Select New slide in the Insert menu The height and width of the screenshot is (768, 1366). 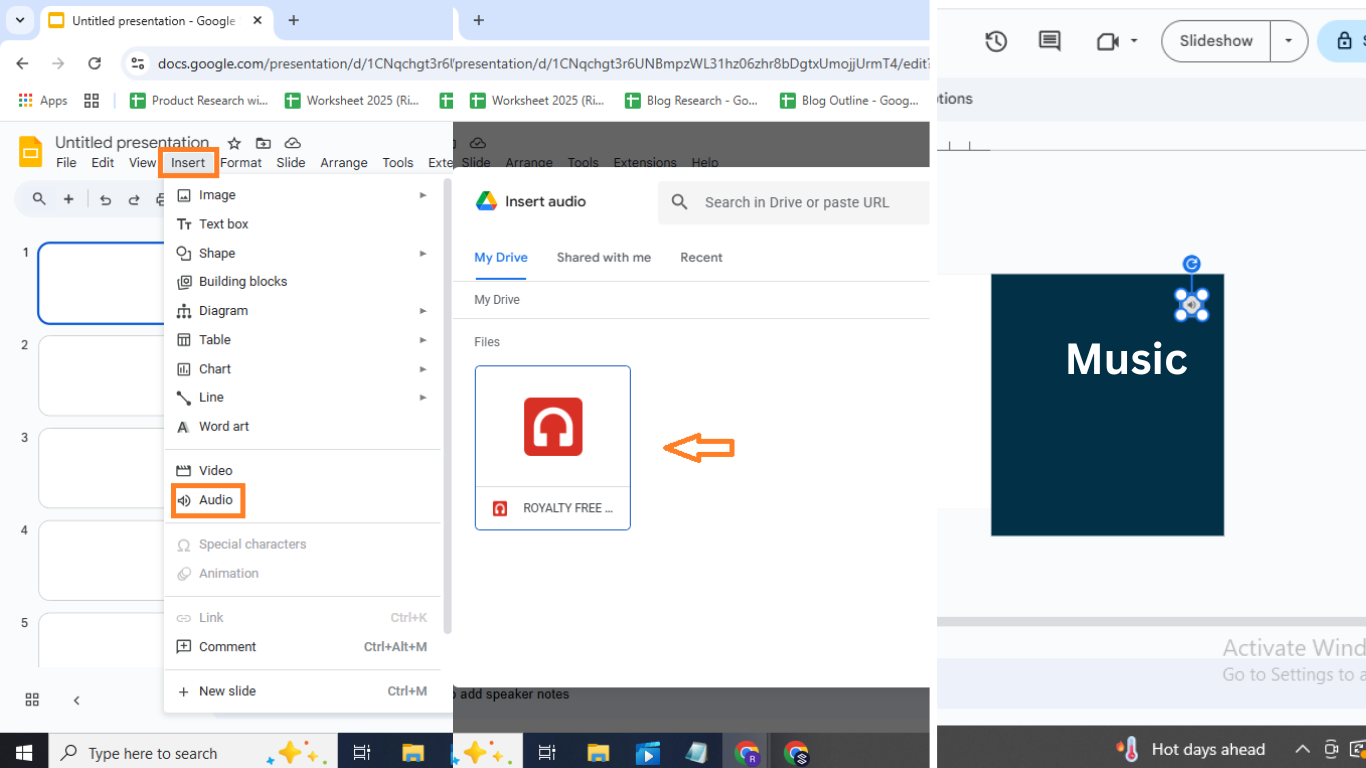tap(227, 691)
